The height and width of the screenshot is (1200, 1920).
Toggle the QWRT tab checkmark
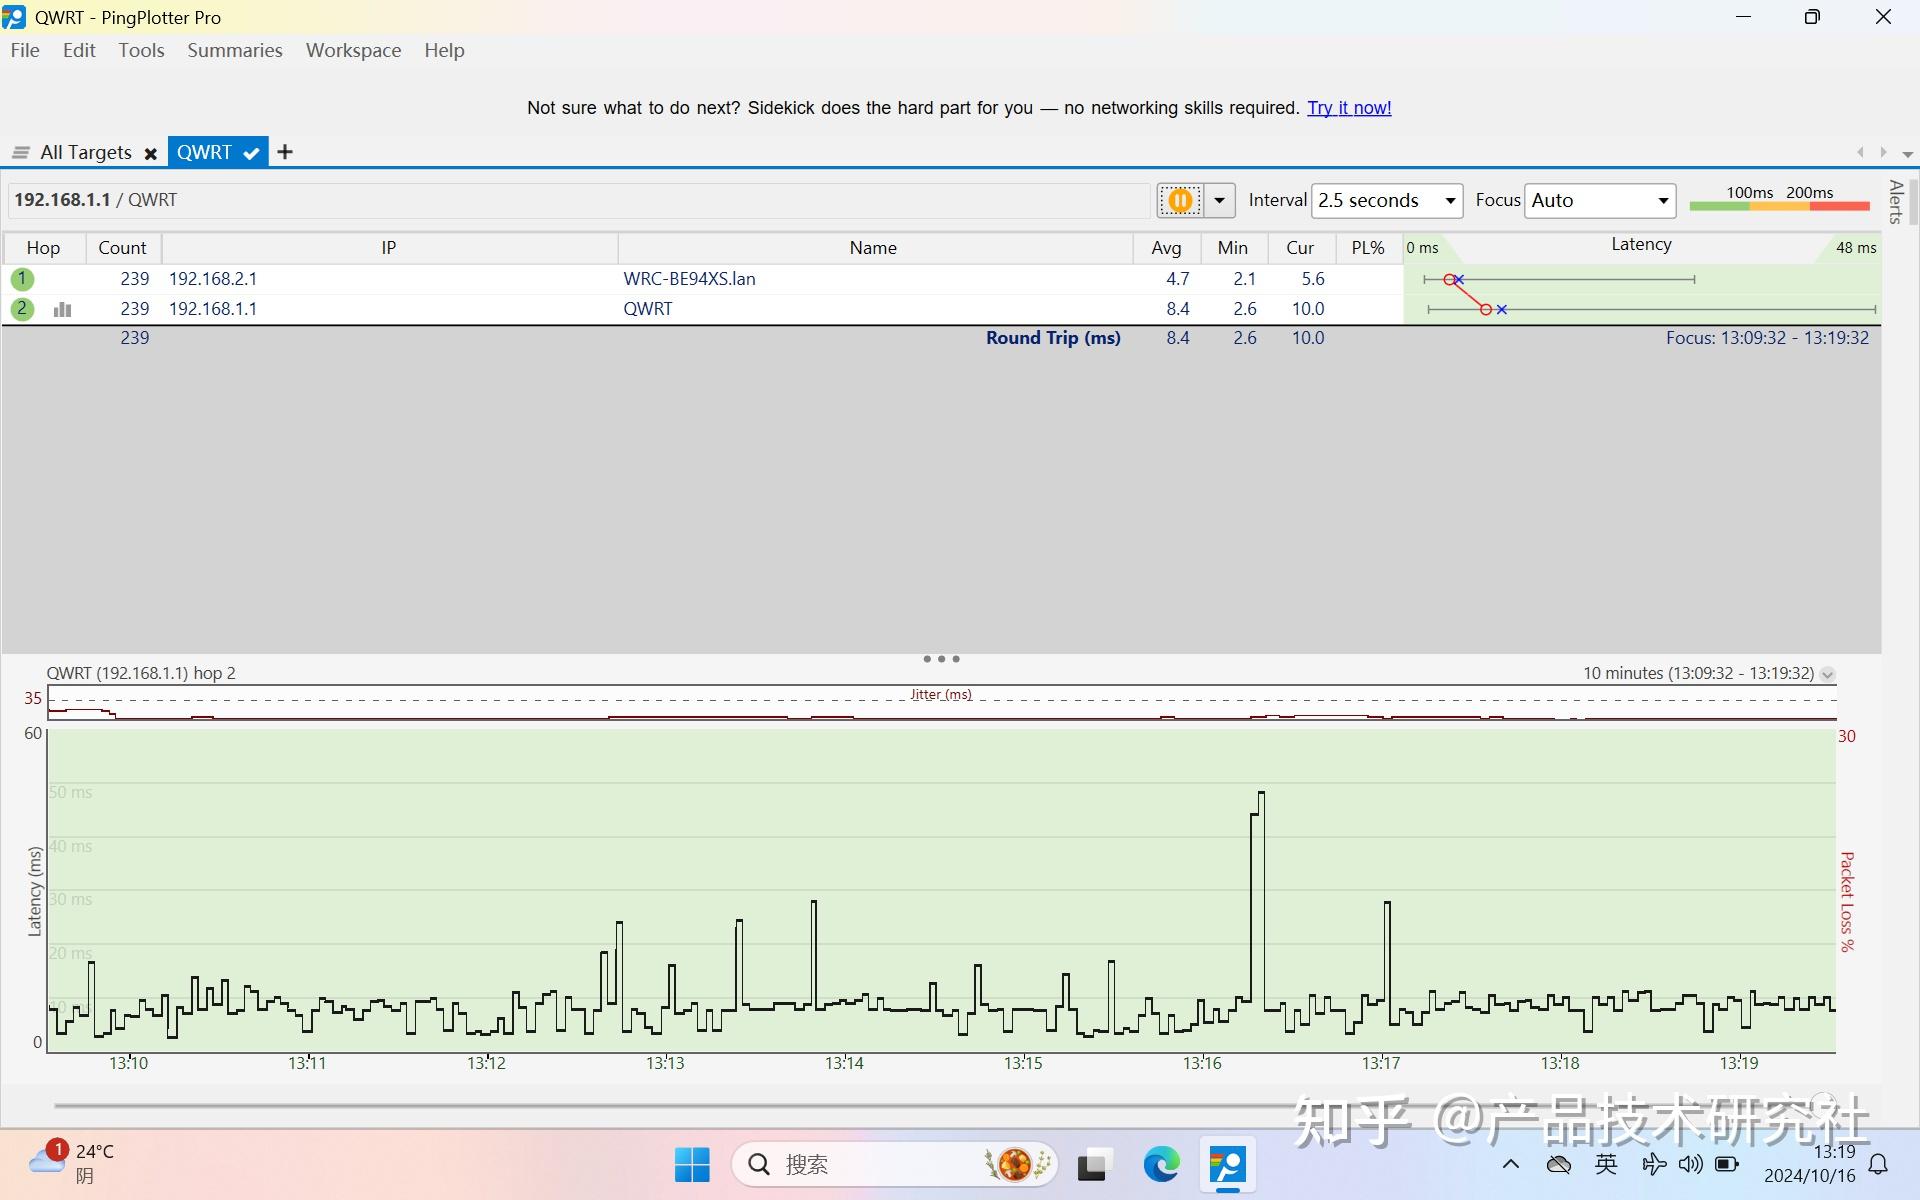251,153
